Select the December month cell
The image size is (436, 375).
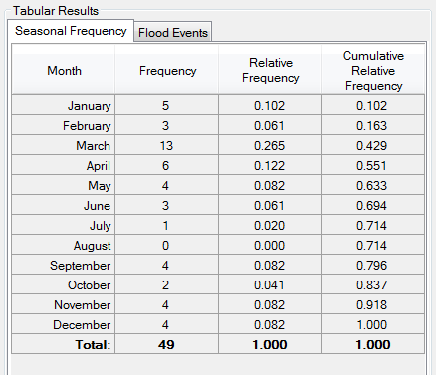click(63, 324)
